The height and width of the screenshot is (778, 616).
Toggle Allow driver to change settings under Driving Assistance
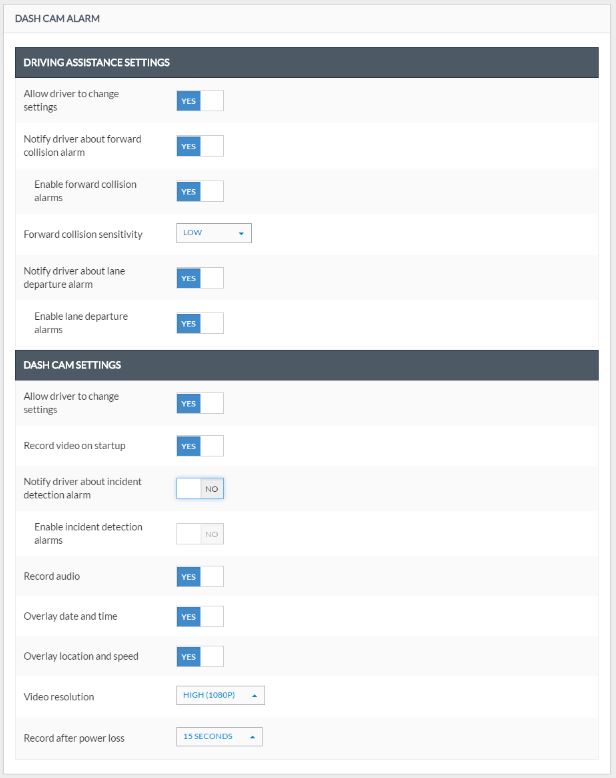click(200, 101)
